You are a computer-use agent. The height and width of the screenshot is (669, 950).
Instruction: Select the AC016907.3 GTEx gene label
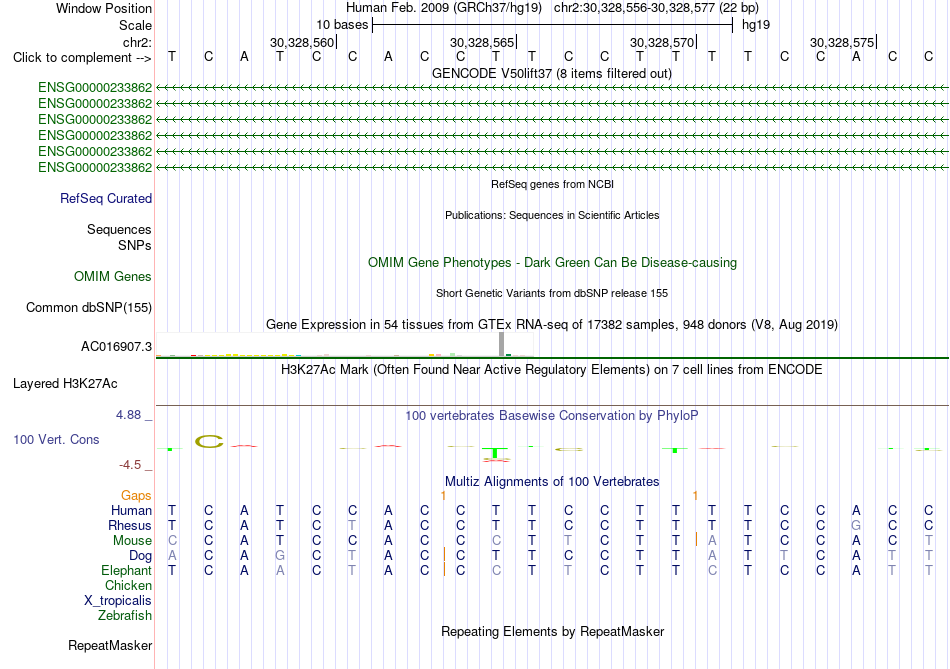(116, 347)
